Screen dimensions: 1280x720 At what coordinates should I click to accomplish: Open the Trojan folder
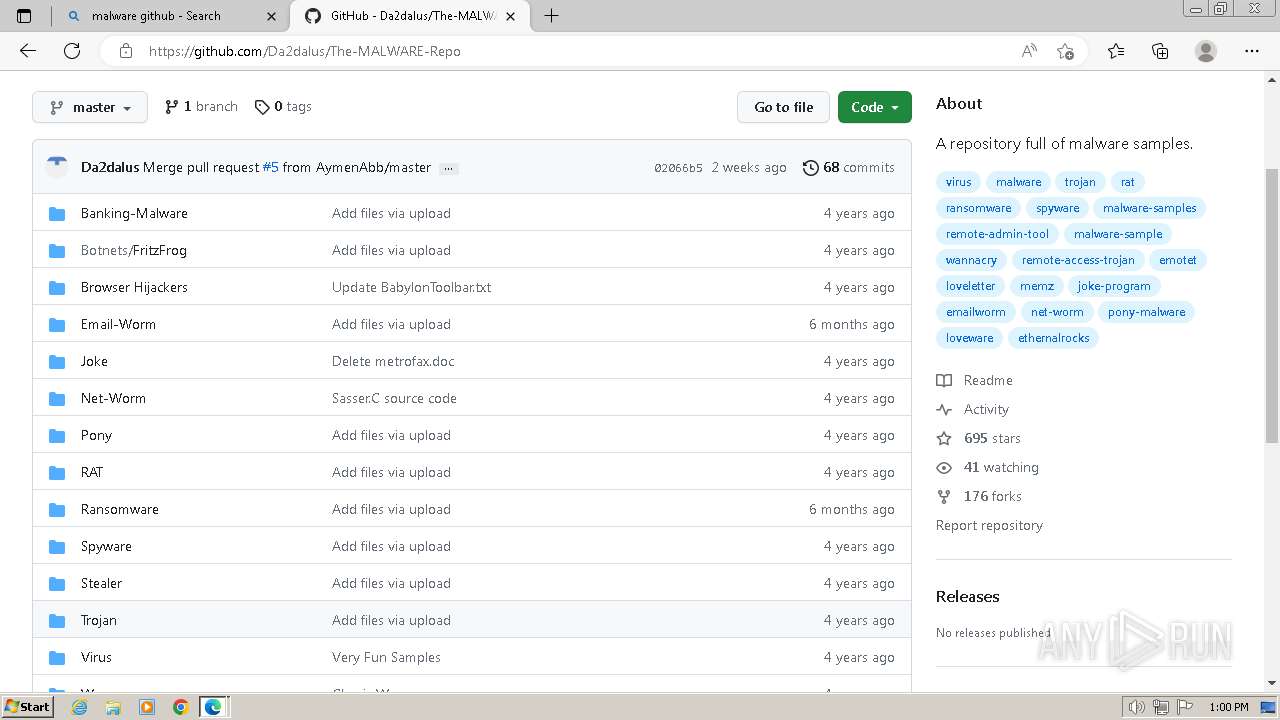[99, 620]
